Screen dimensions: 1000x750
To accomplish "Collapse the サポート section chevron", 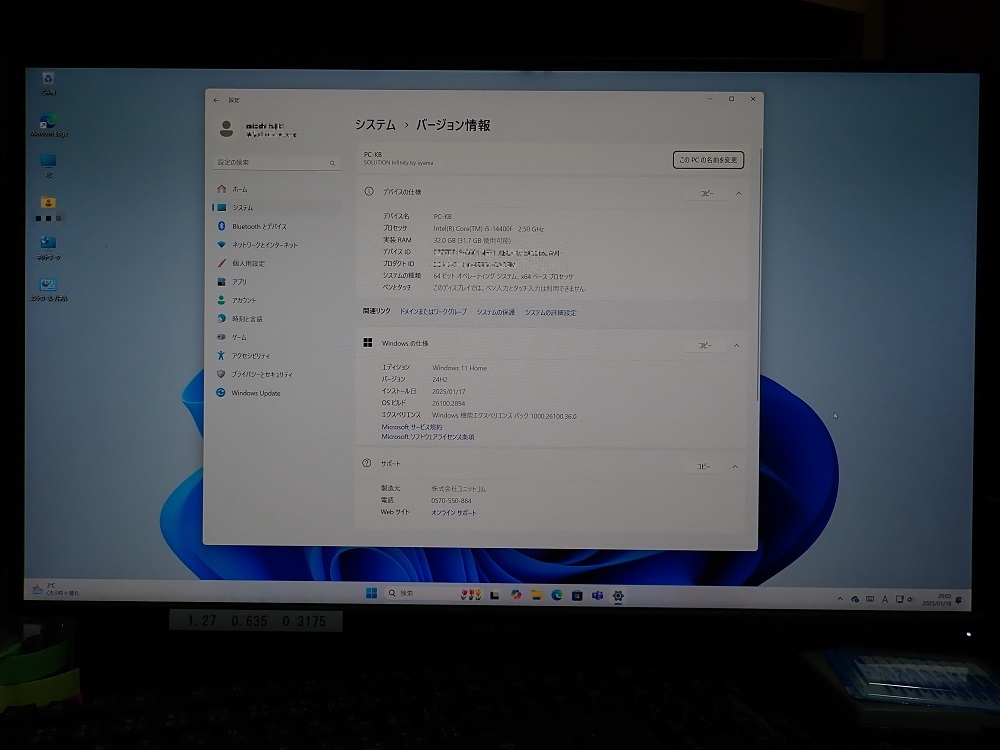I will [x=735, y=467].
